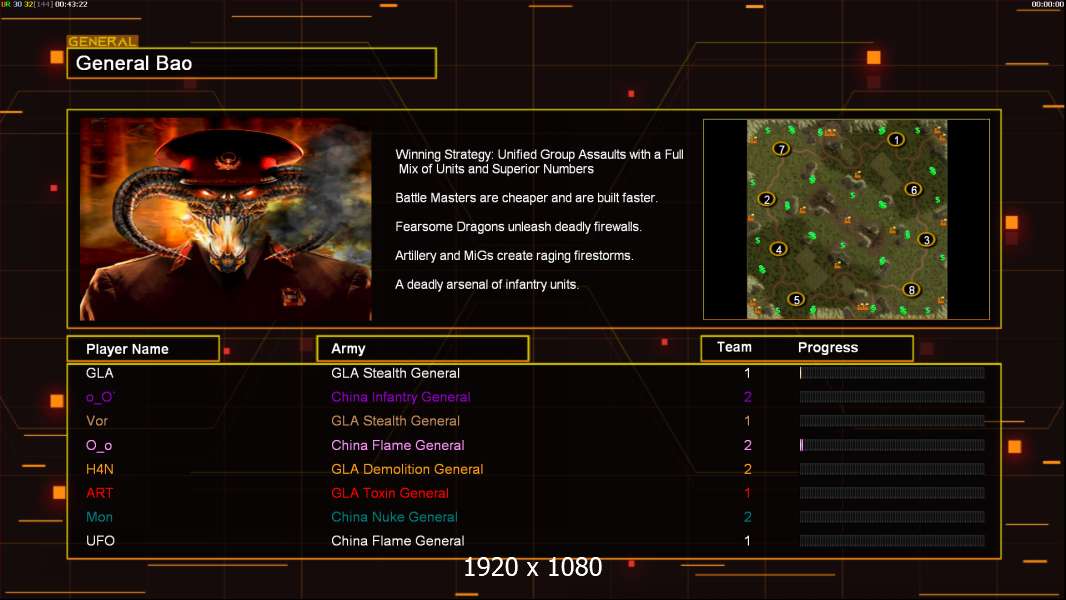Click GLA Stealth General in the GLA row
The height and width of the screenshot is (600, 1066).
[396, 373]
